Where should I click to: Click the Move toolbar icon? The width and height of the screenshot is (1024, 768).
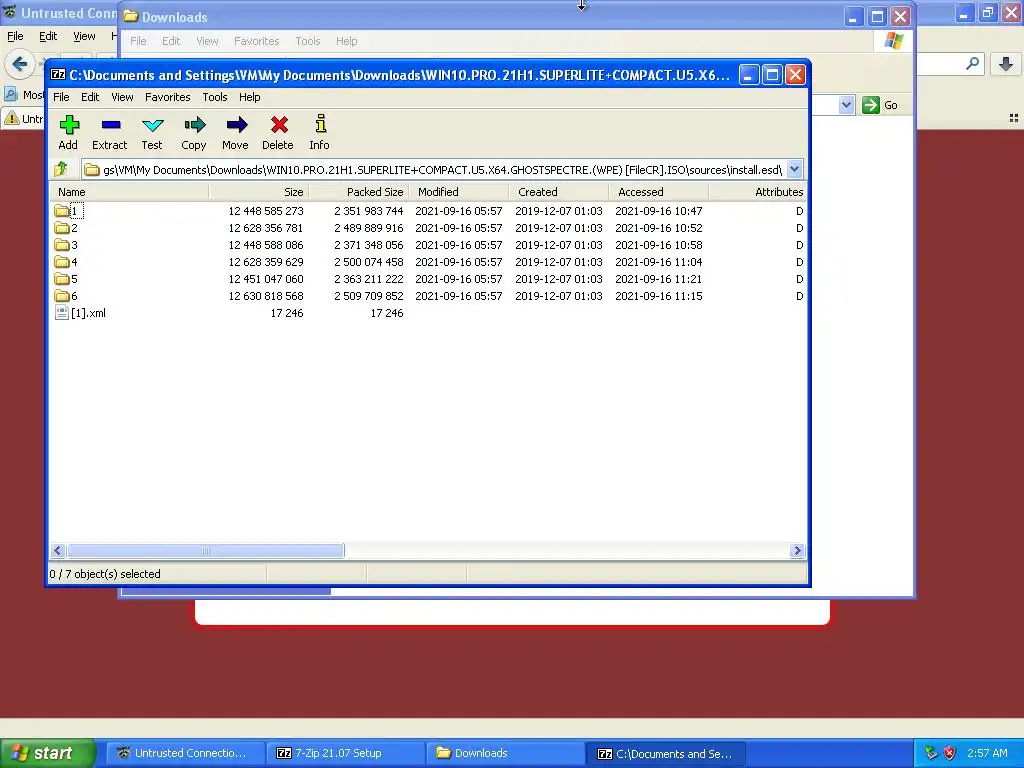point(236,125)
